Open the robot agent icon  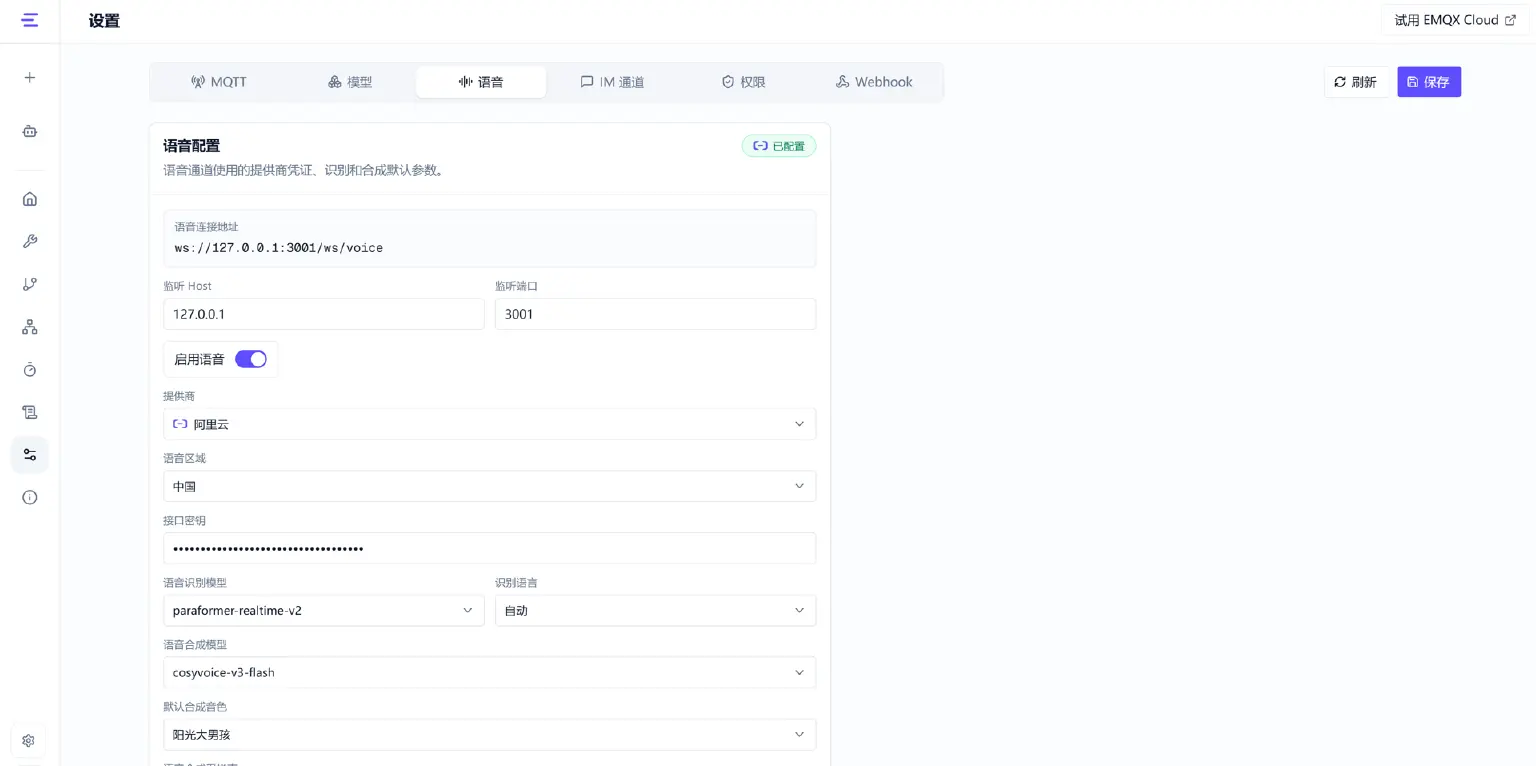[30, 131]
